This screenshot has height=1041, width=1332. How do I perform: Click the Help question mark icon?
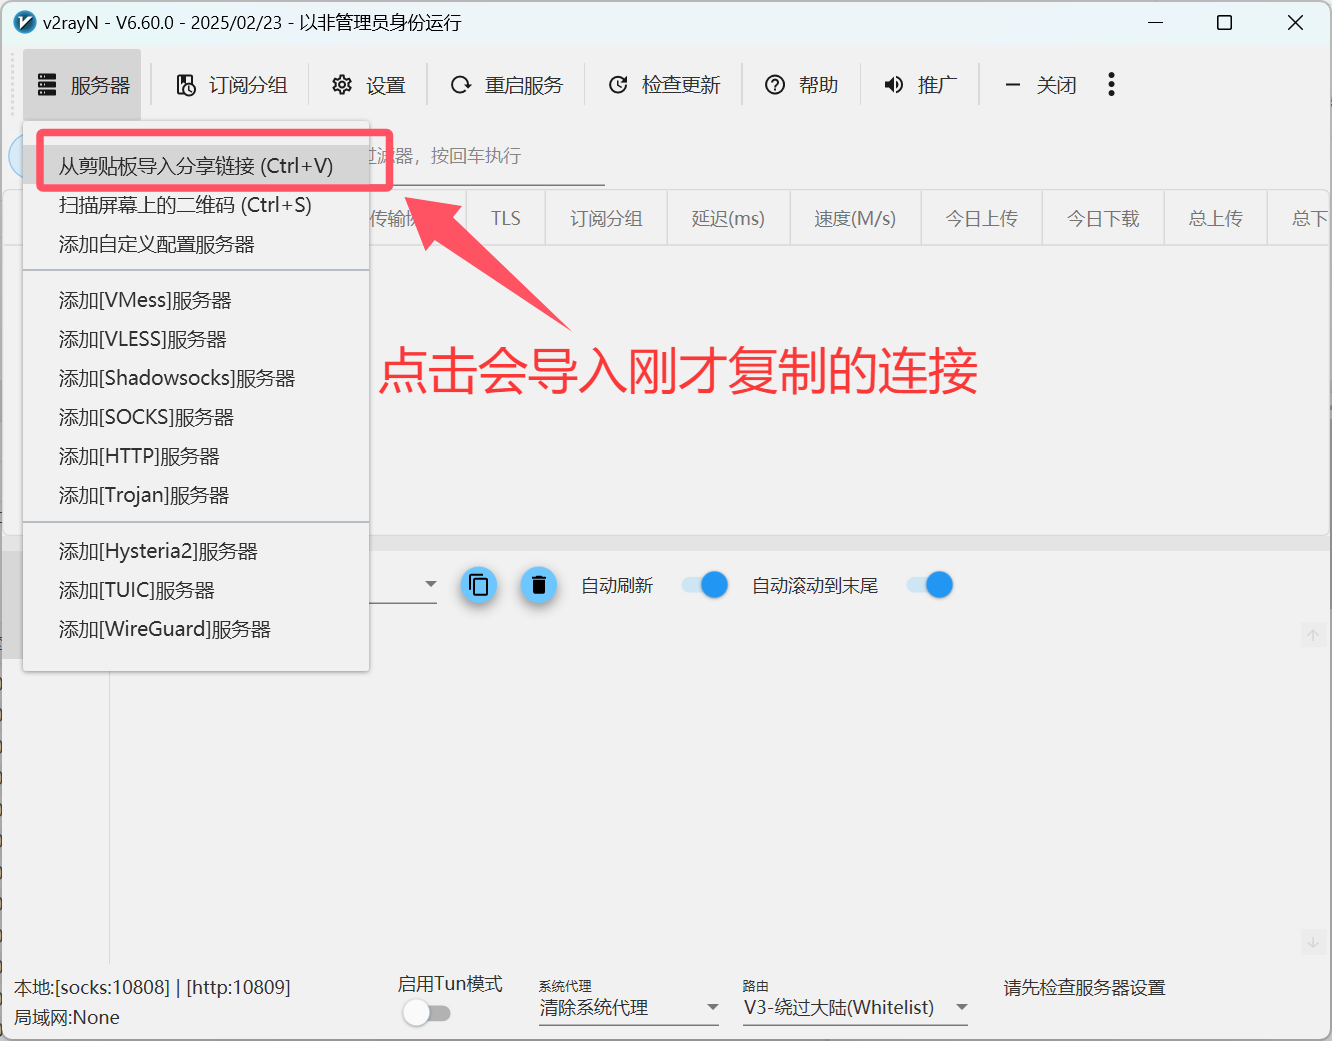pyautogui.click(x=776, y=85)
